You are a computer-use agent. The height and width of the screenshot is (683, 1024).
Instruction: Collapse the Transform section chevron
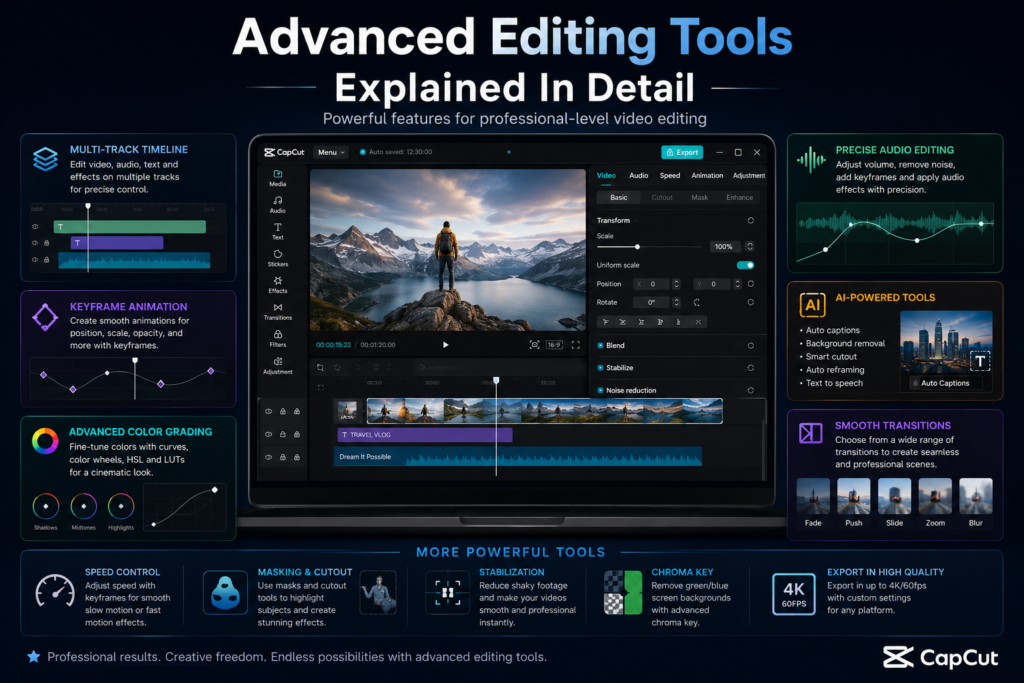click(636, 221)
